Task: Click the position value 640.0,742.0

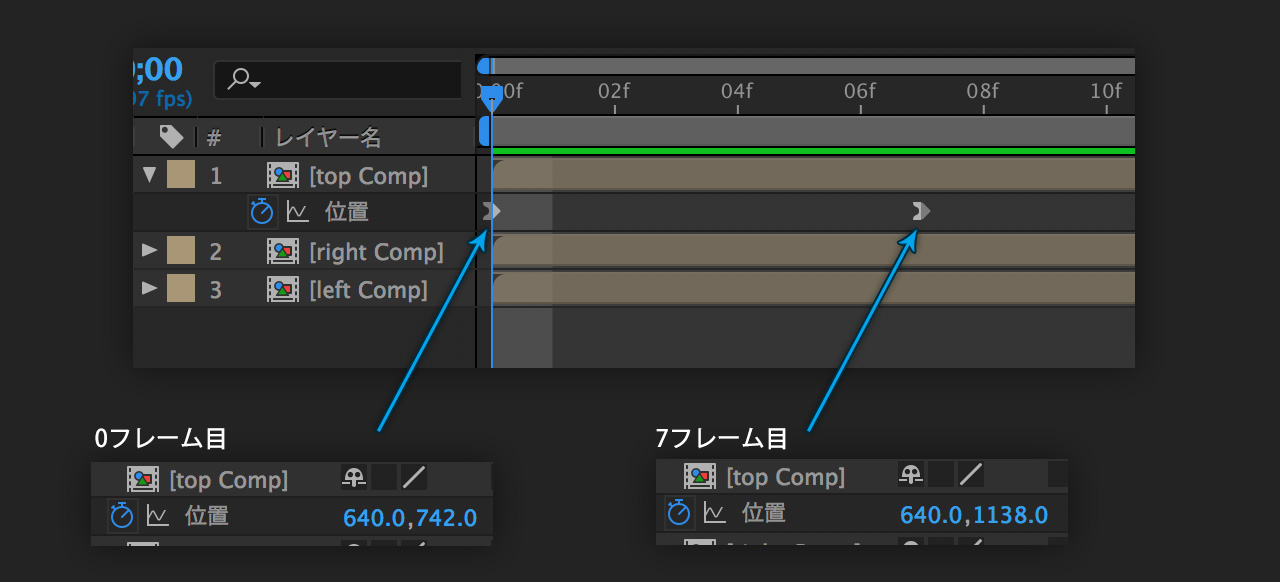Action: coord(410,518)
